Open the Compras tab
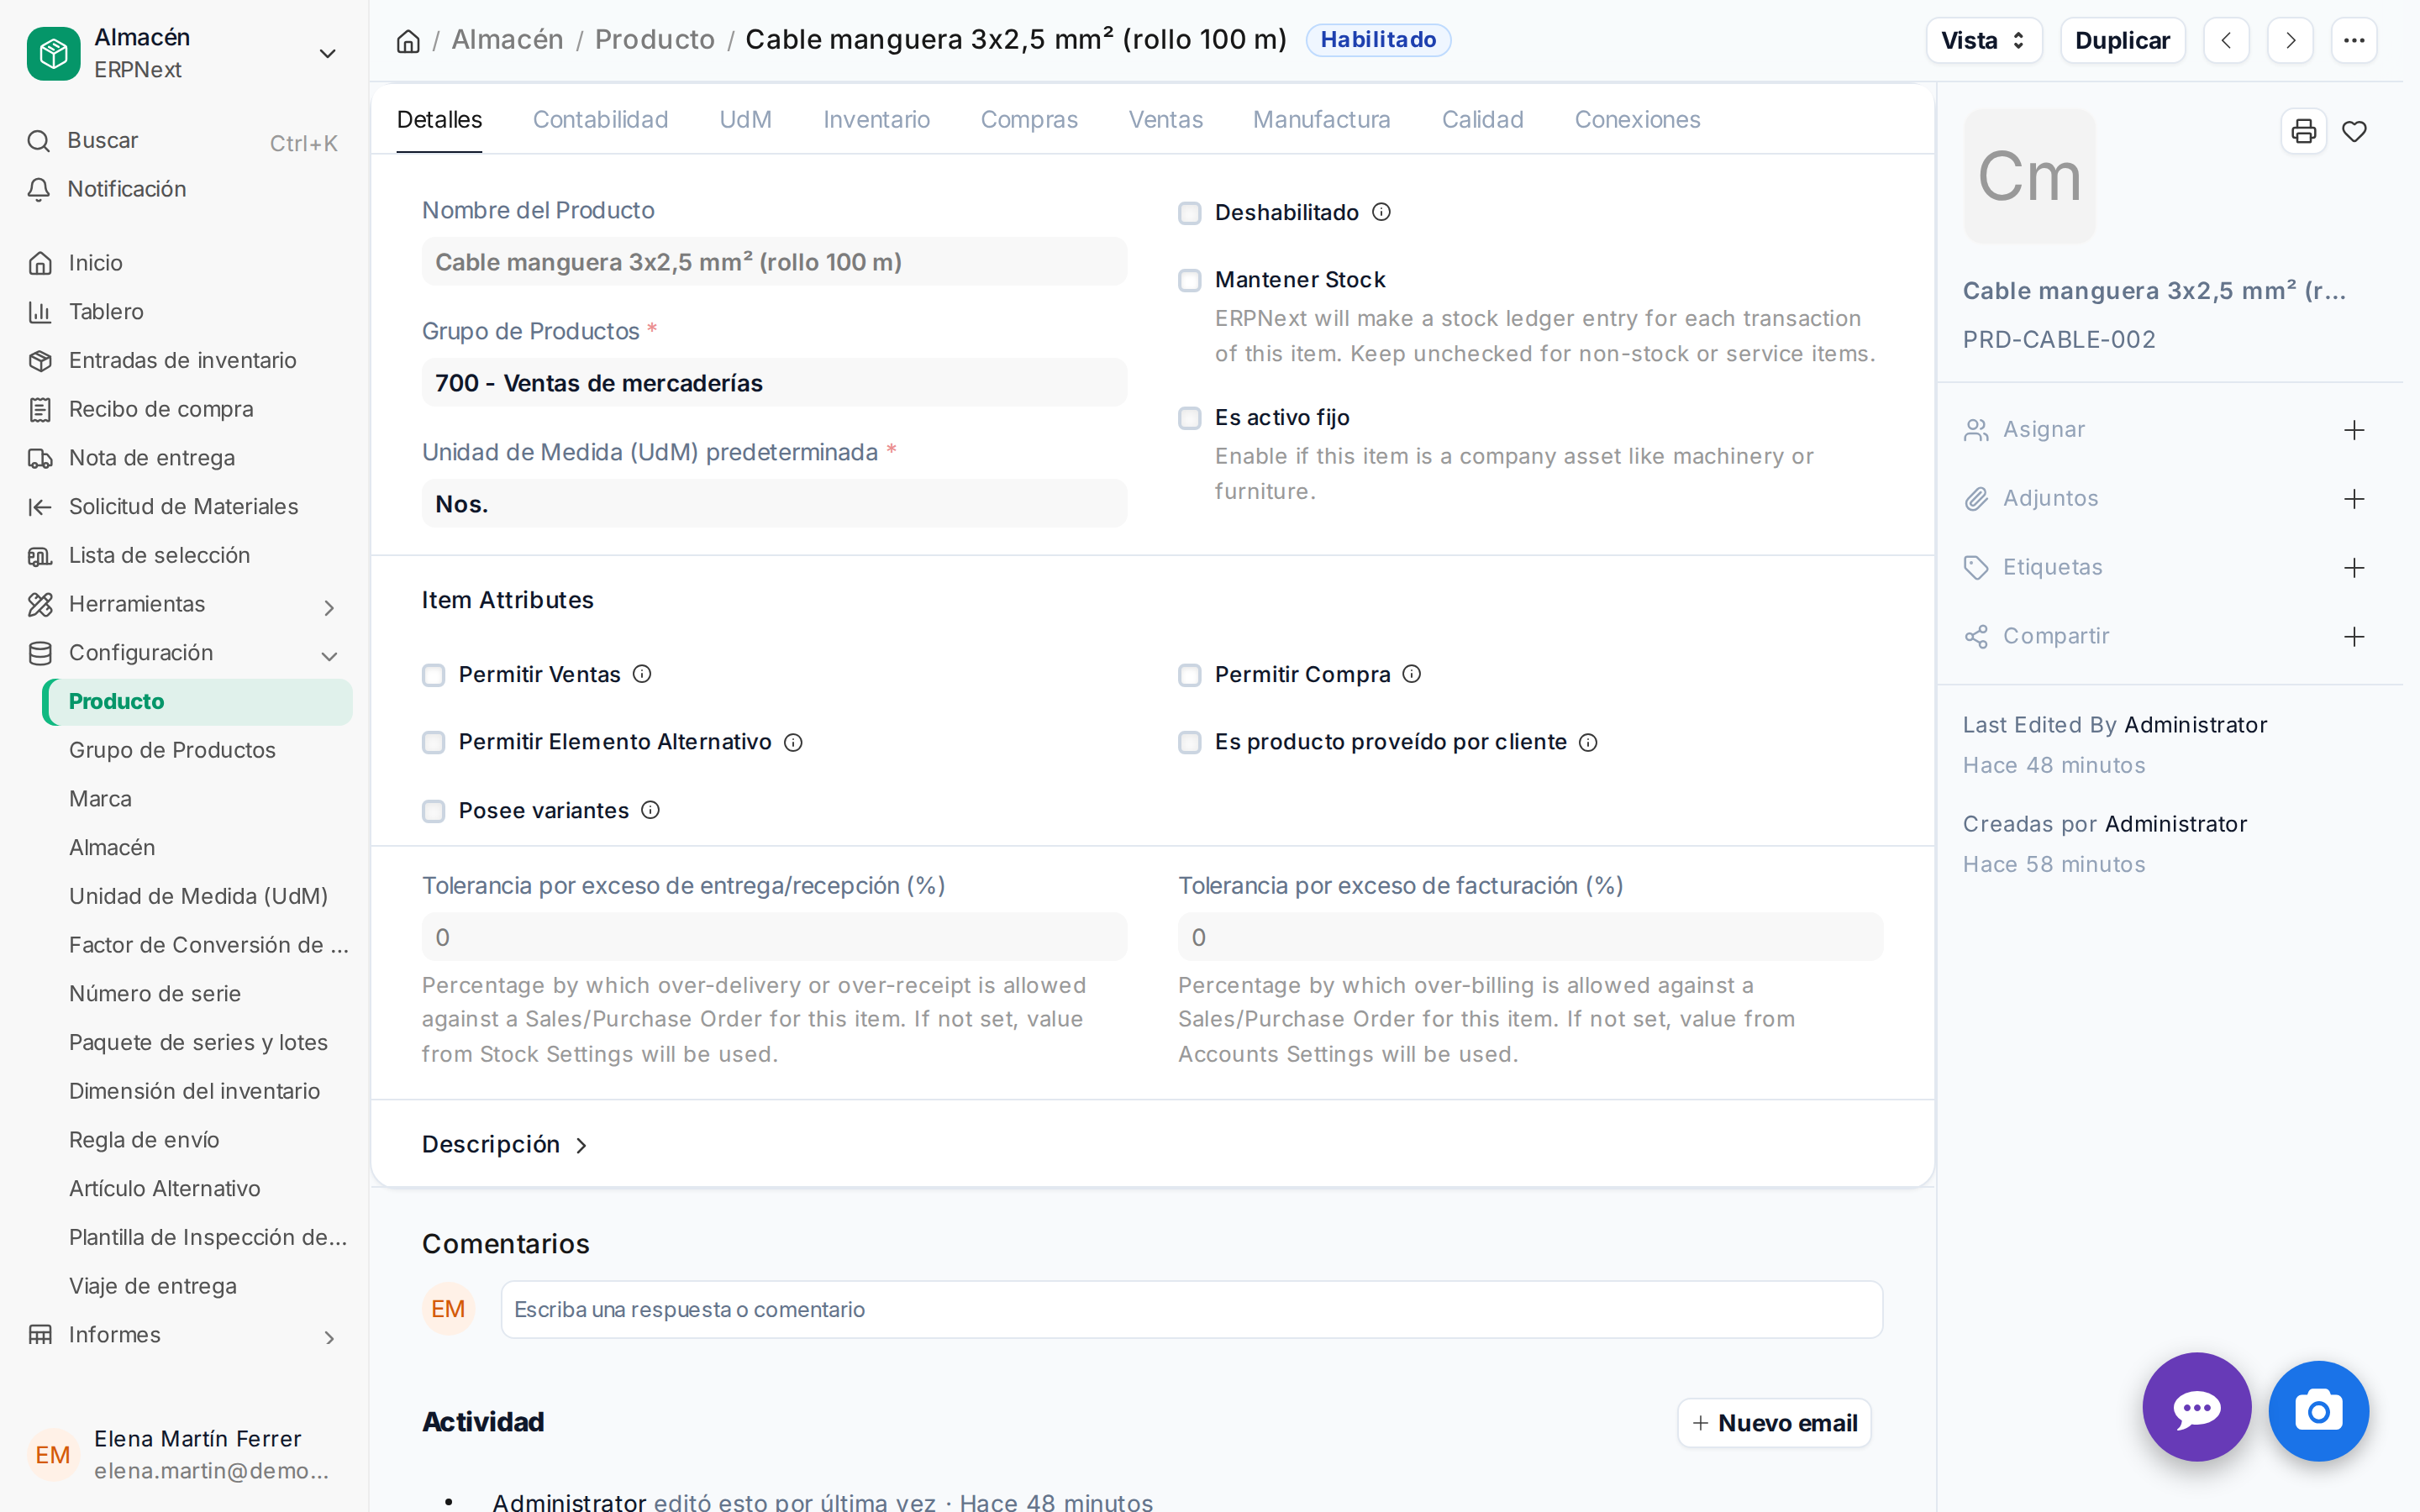 [x=1029, y=119]
